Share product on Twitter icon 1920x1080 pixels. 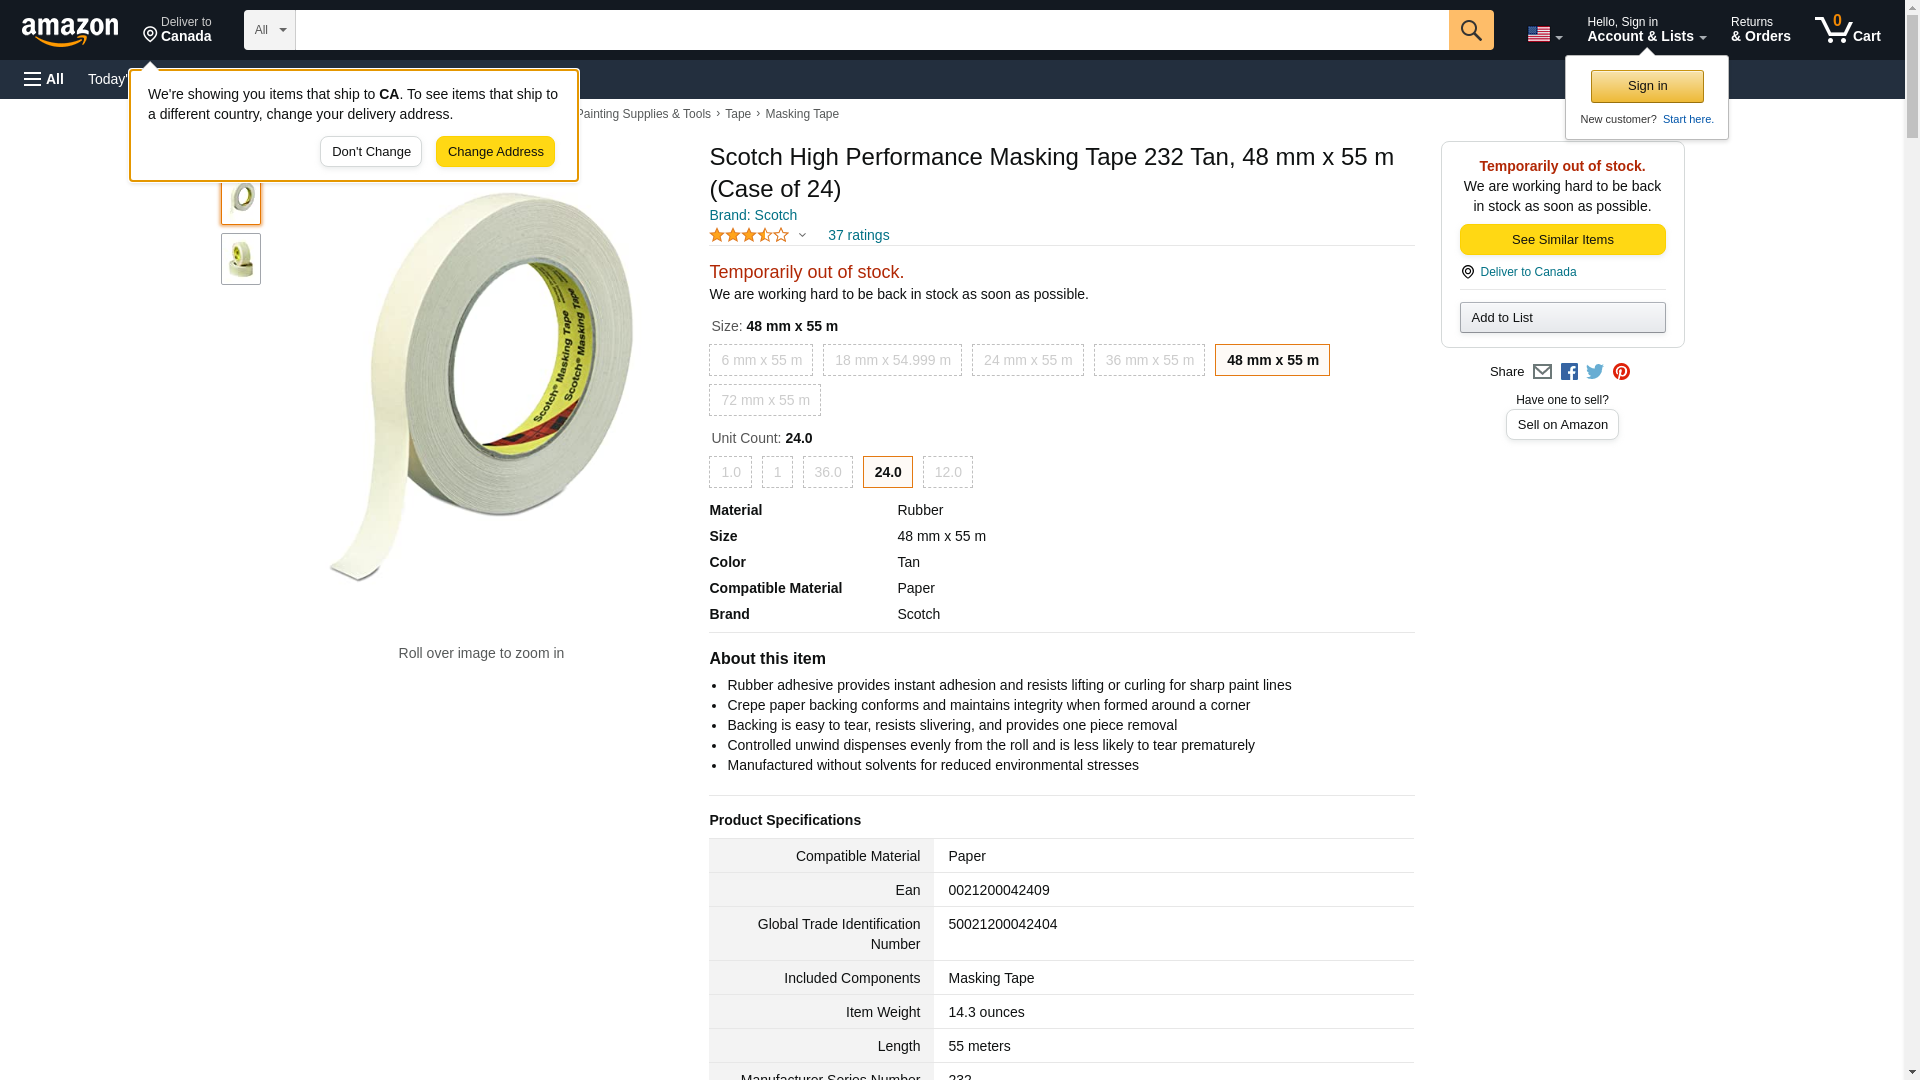[x=1595, y=372]
